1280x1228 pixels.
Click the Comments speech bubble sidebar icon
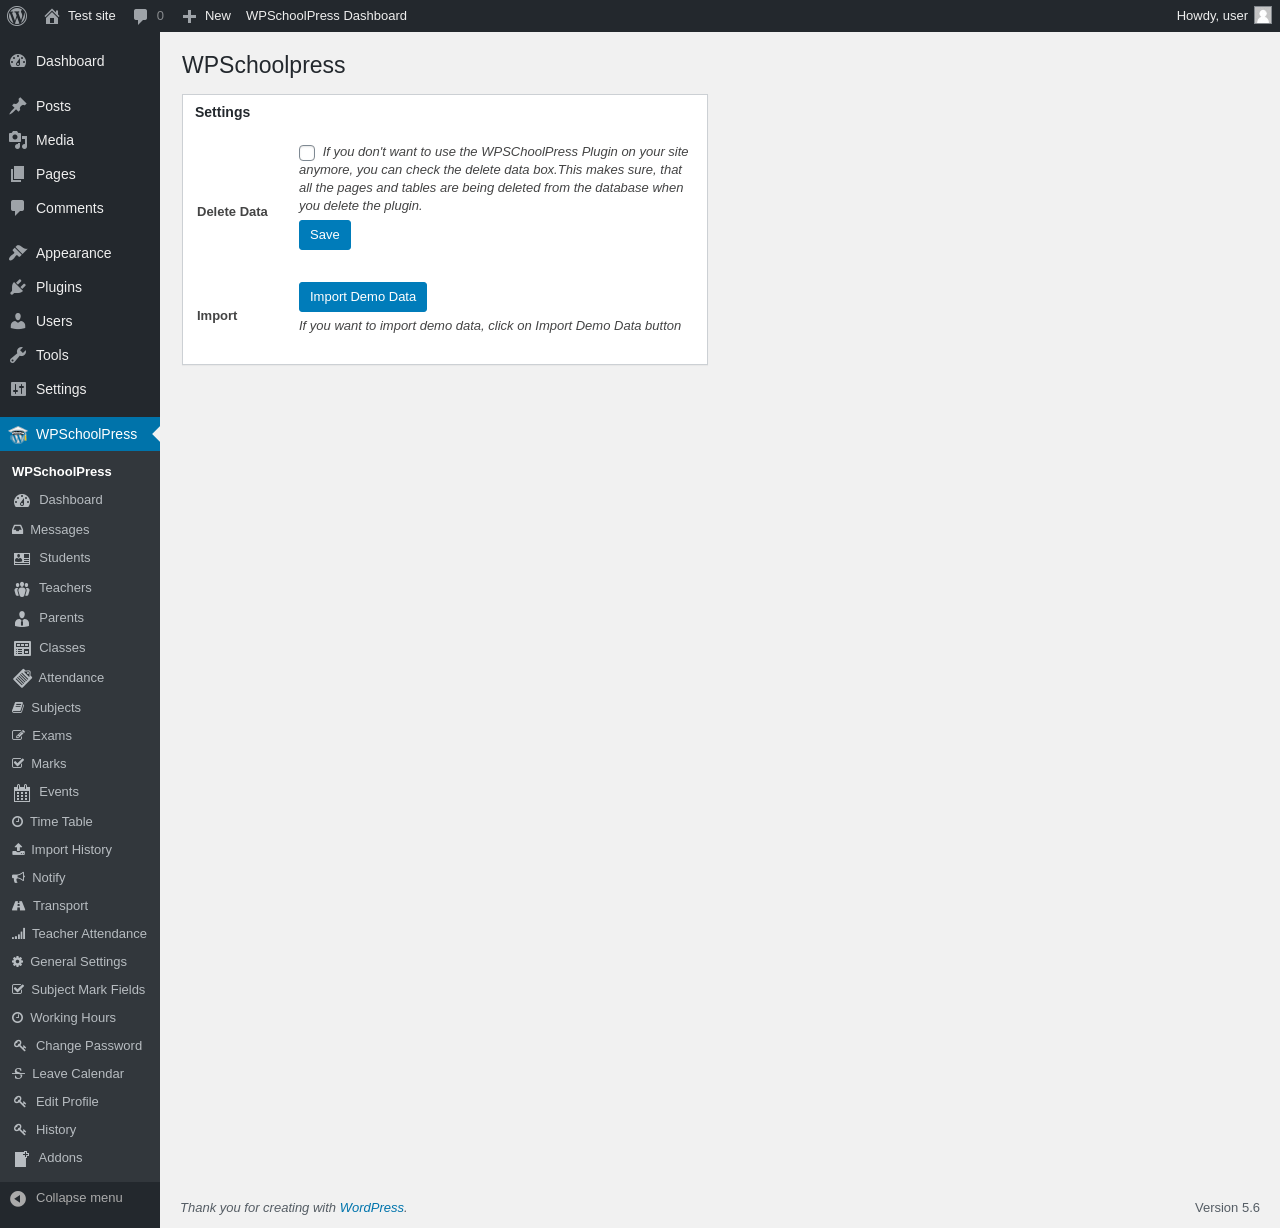[x=18, y=208]
